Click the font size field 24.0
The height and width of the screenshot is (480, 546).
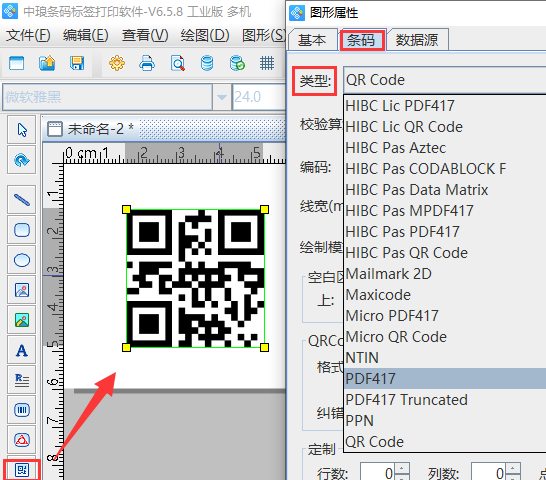point(258,97)
